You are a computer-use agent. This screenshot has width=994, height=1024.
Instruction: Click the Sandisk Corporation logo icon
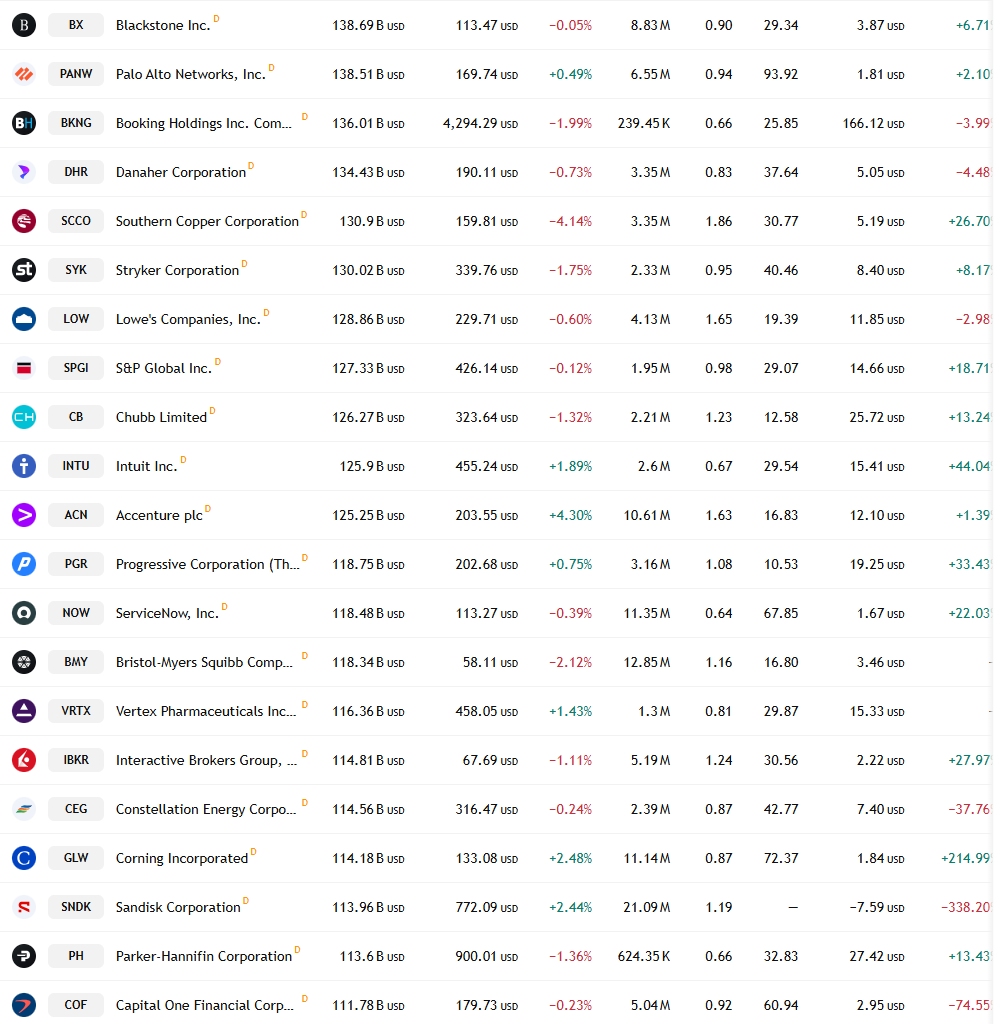tap(24, 906)
